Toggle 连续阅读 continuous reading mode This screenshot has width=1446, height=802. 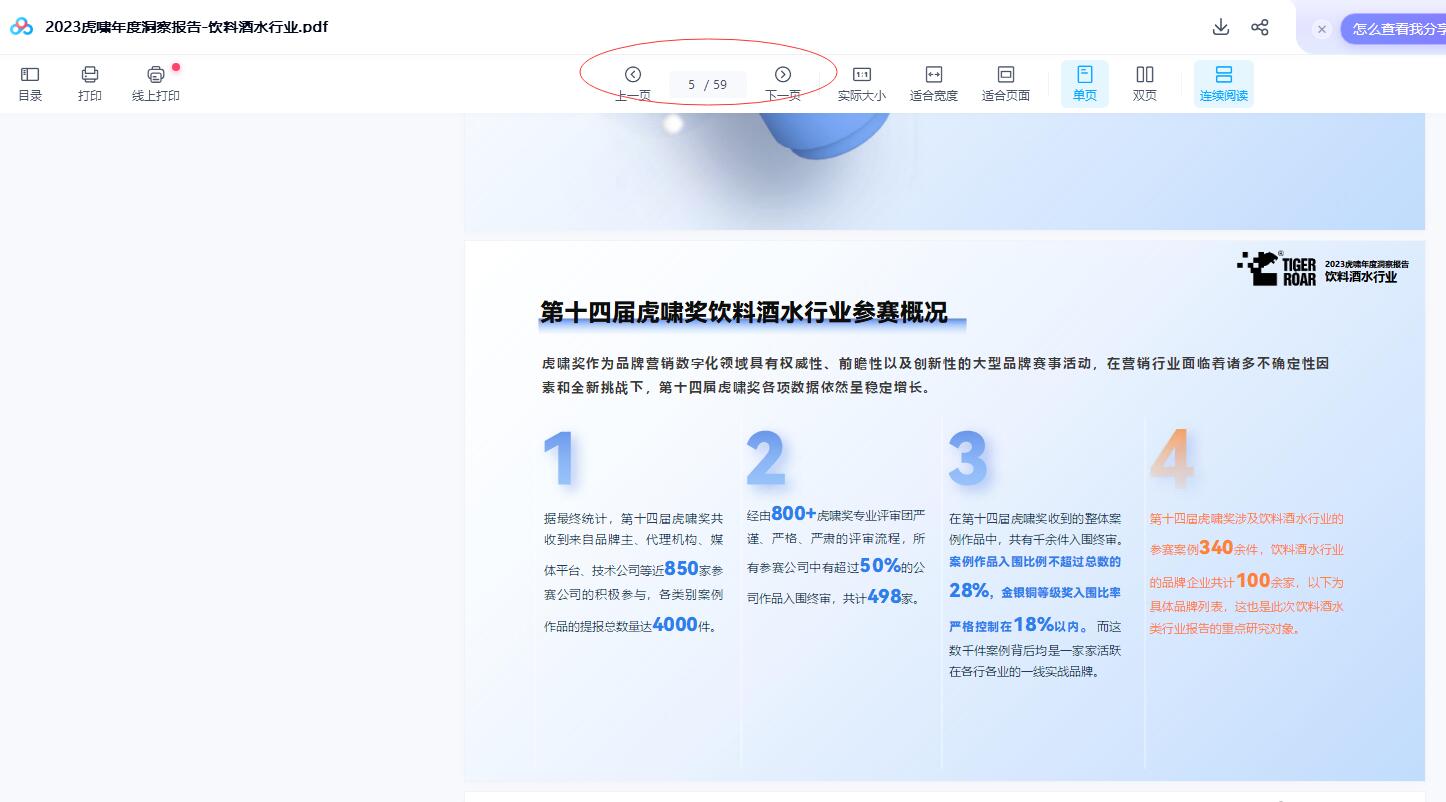1223,83
